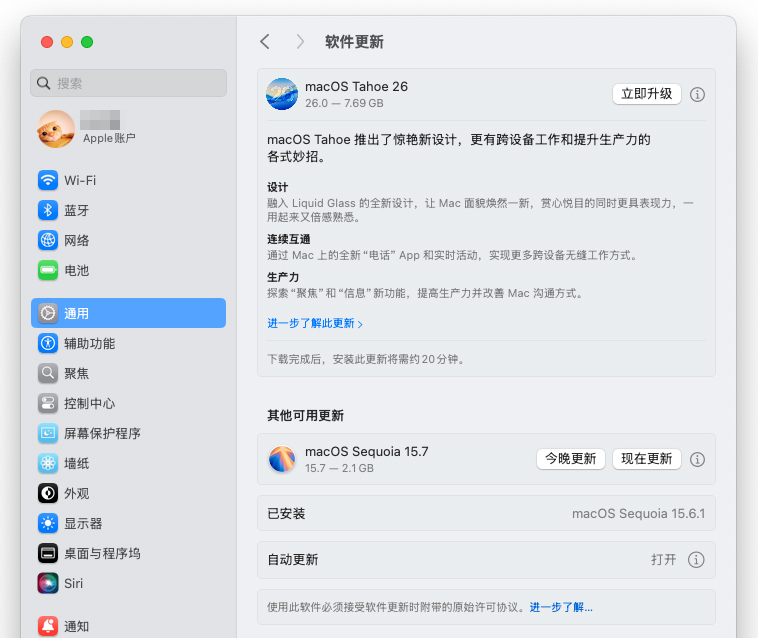Click the macOS Sequoia 15.6.1 installed version
The height and width of the screenshot is (638, 758).
click(x=638, y=513)
